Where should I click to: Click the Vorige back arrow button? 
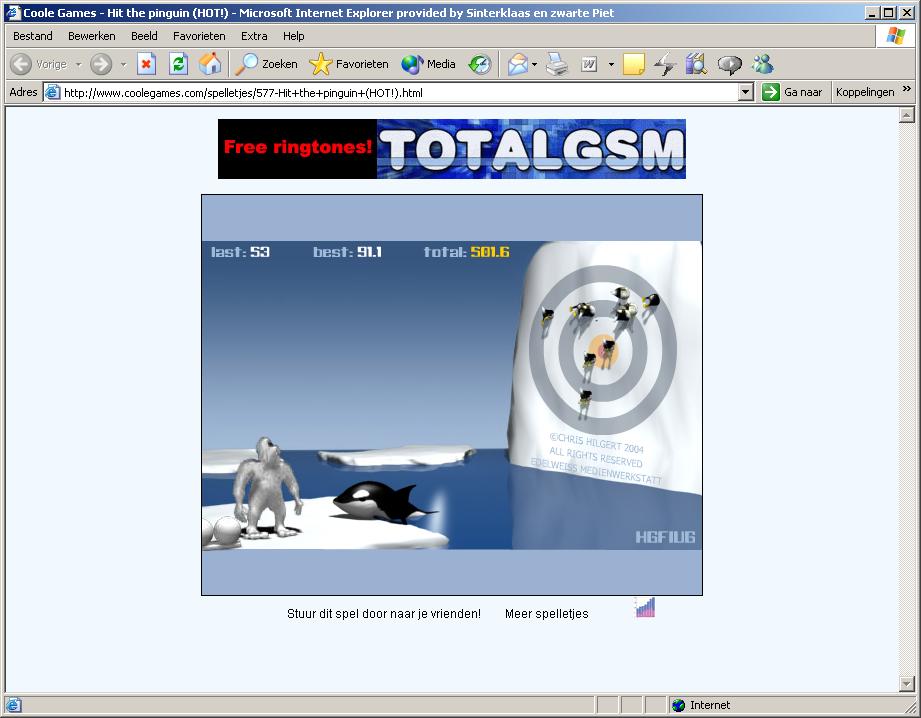click(39, 64)
